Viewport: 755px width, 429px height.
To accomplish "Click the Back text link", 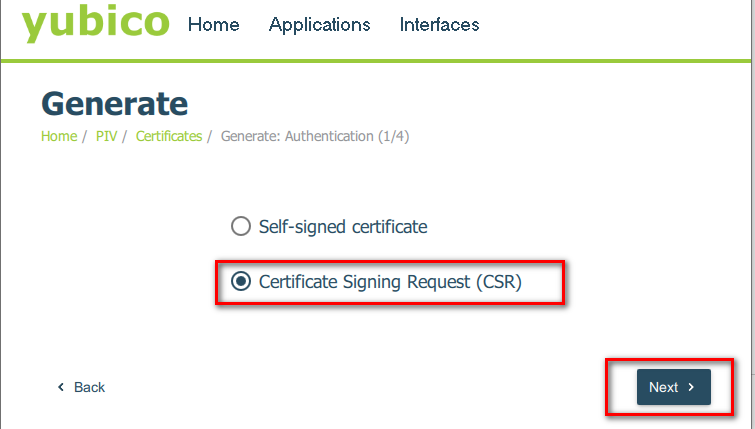I will click(x=89, y=387).
